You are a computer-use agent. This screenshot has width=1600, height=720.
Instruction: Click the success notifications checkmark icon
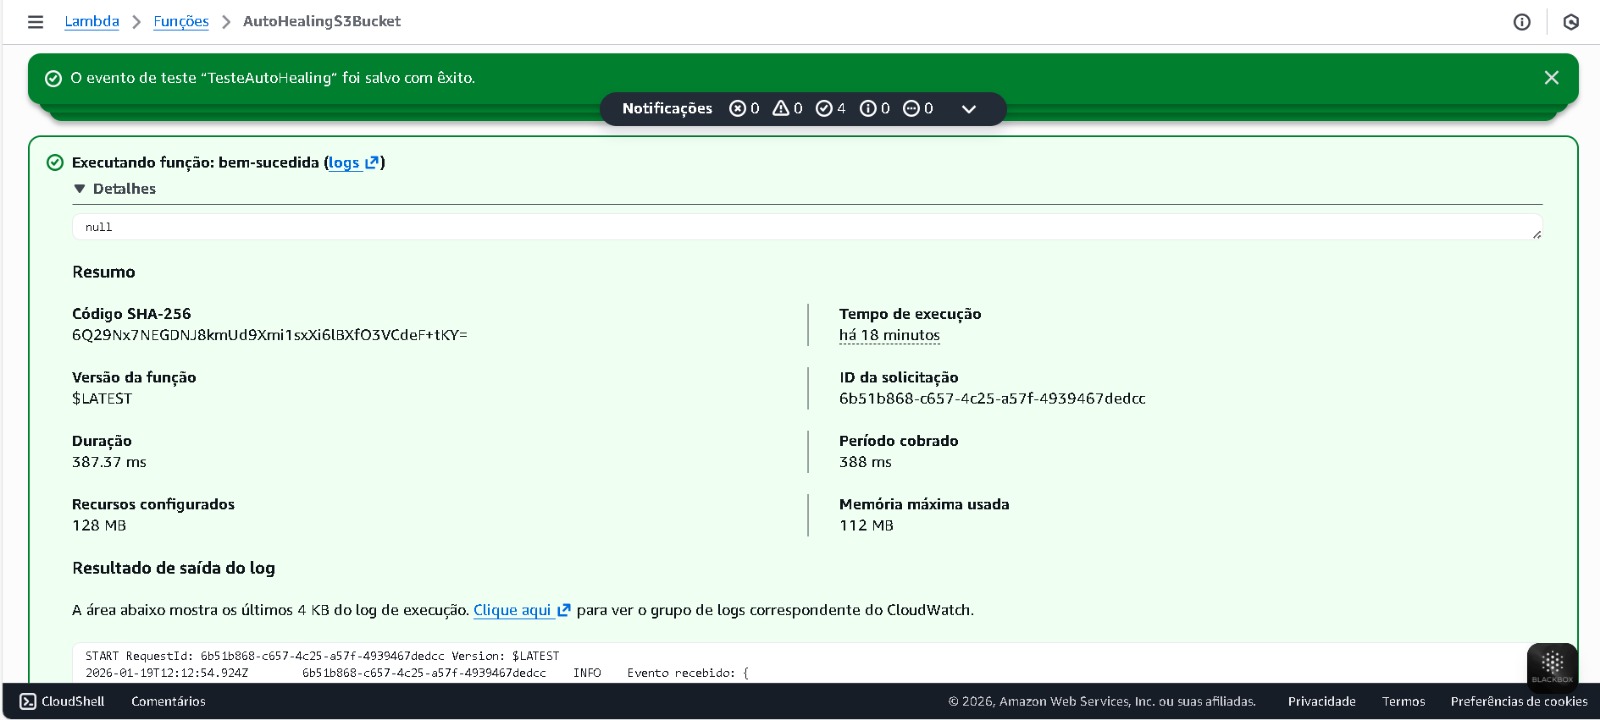824,108
